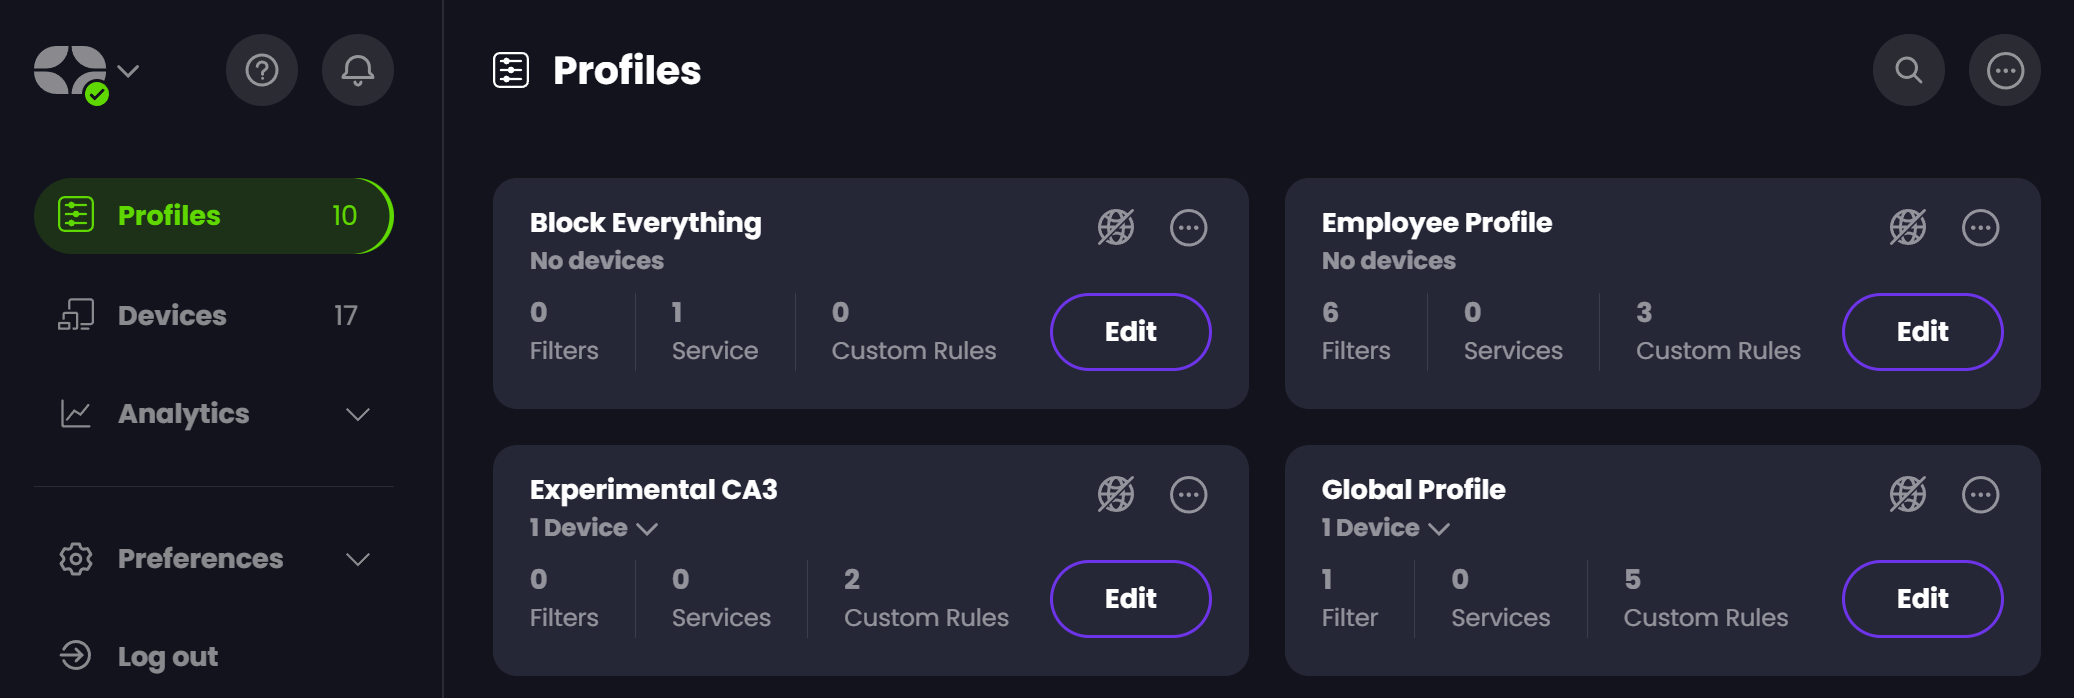This screenshot has height=698, width=2074.
Task: Expand the Preferences sidebar section
Action: 357,559
